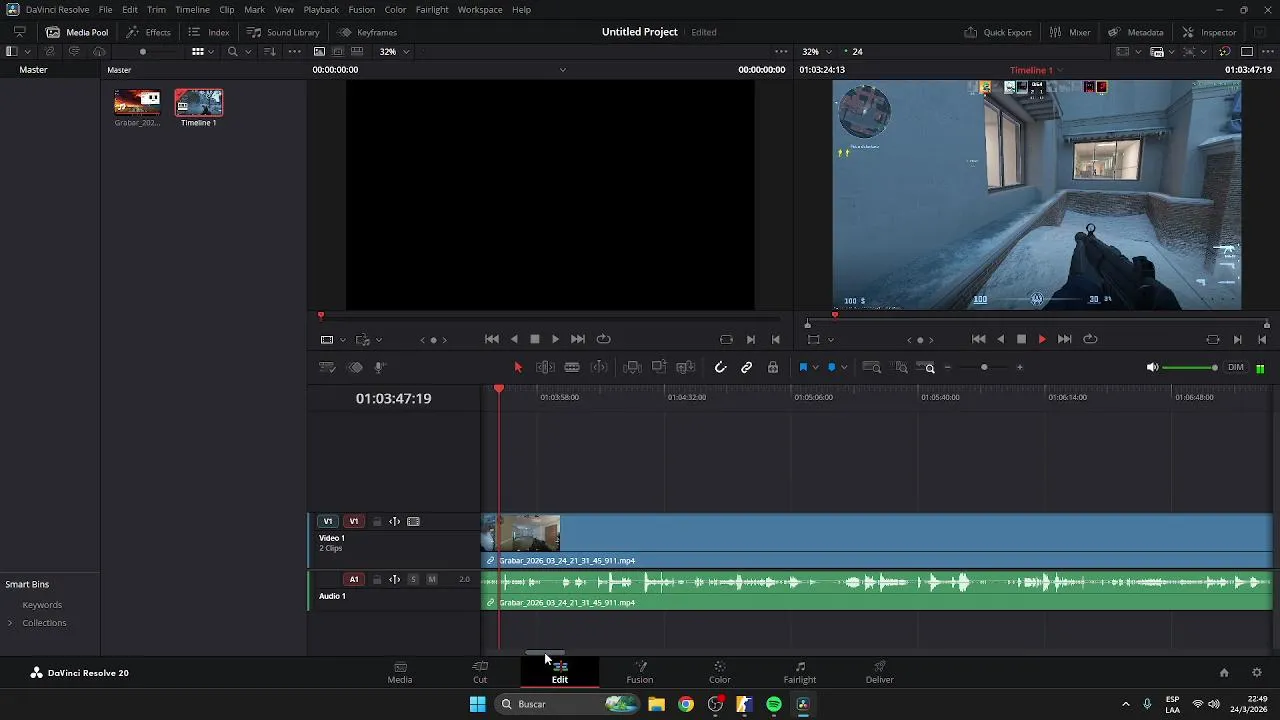Open Spotify from the Windows taskbar

coord(774,704)
